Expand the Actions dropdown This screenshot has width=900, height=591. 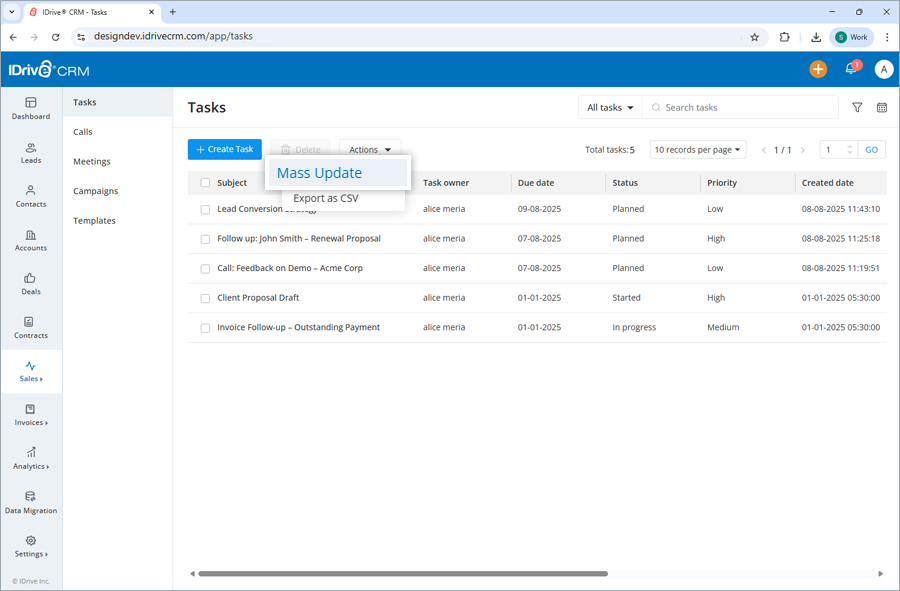pyautogui.click(x=370, y=149)
